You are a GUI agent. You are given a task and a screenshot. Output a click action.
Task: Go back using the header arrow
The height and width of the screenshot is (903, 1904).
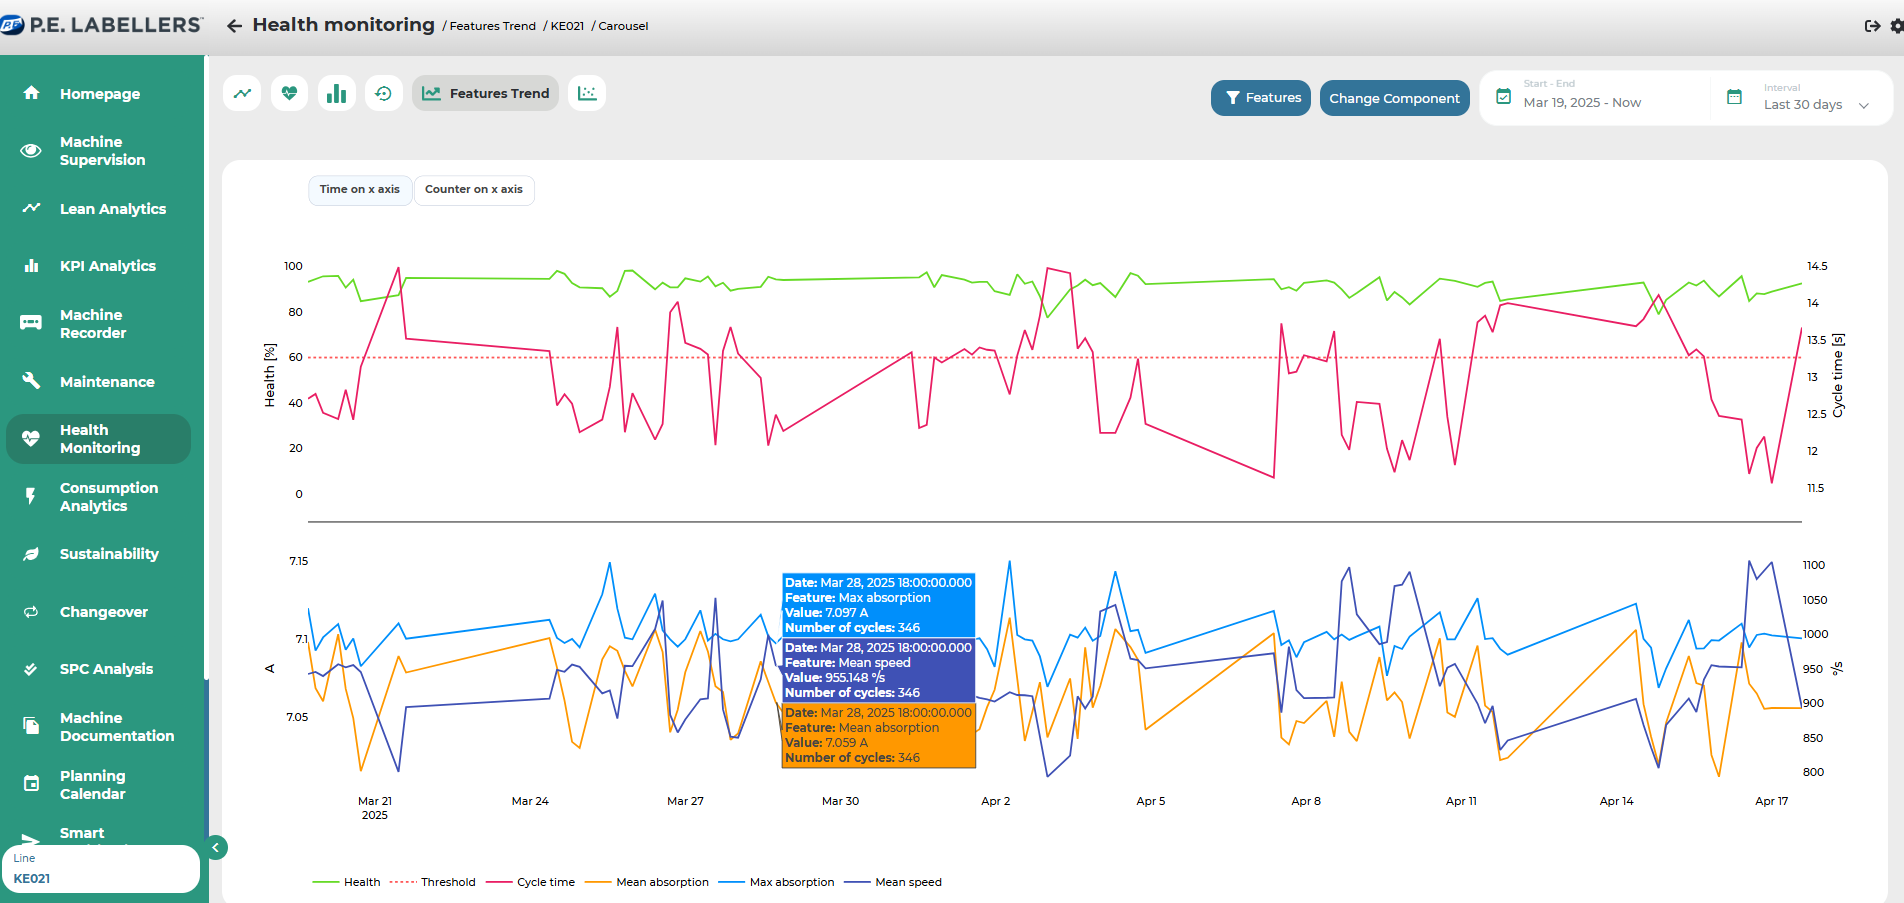[x=234, y=26]
